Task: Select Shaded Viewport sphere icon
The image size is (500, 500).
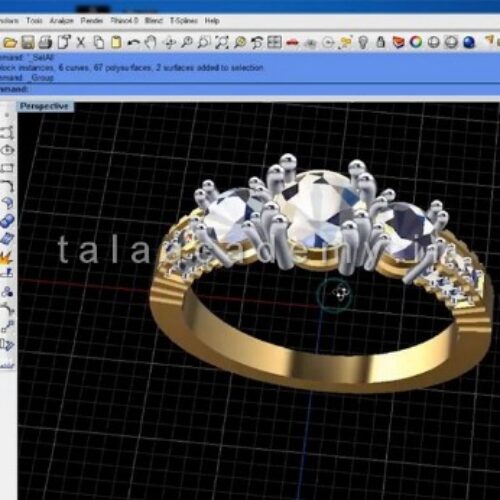Action: point(433,42)
